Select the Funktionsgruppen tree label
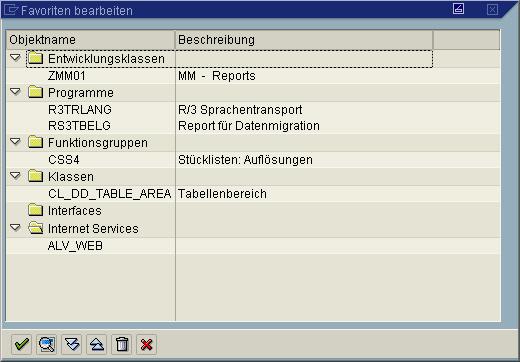This screenshot has height=362, width=520. click(x=98, y=143)
